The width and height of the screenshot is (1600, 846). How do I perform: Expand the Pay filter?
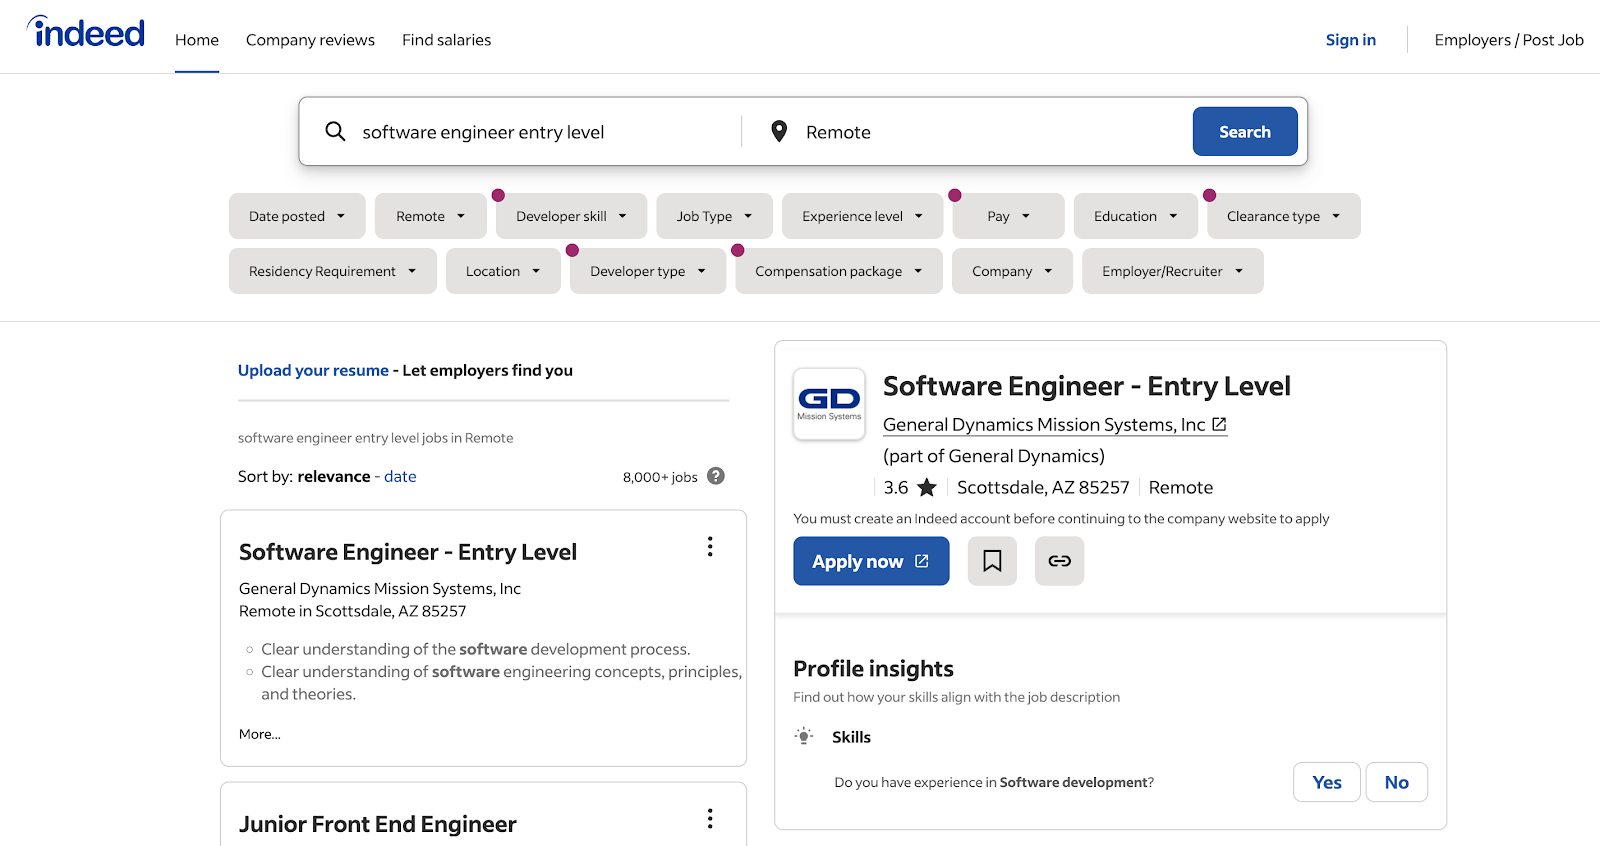1008,216
